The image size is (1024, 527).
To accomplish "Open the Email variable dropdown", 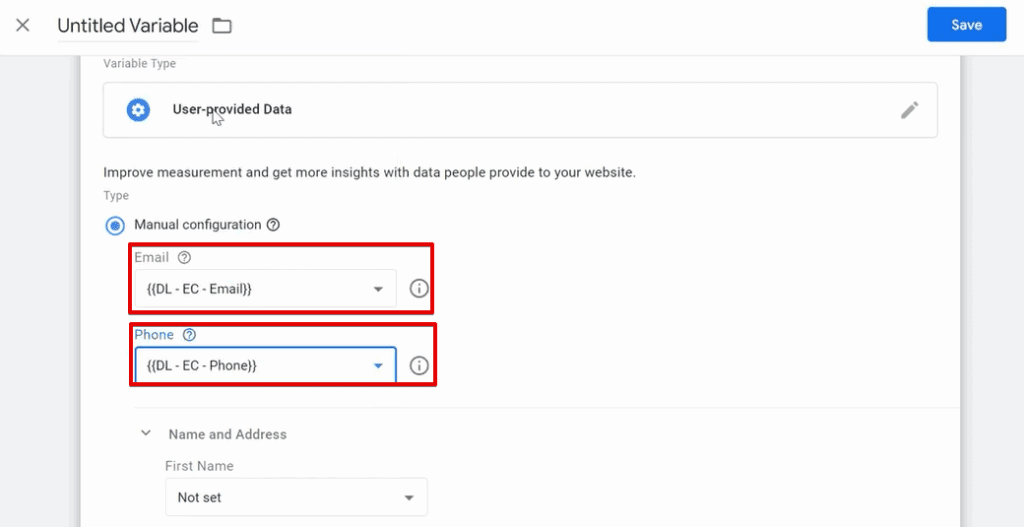I will tap(265, 289).
